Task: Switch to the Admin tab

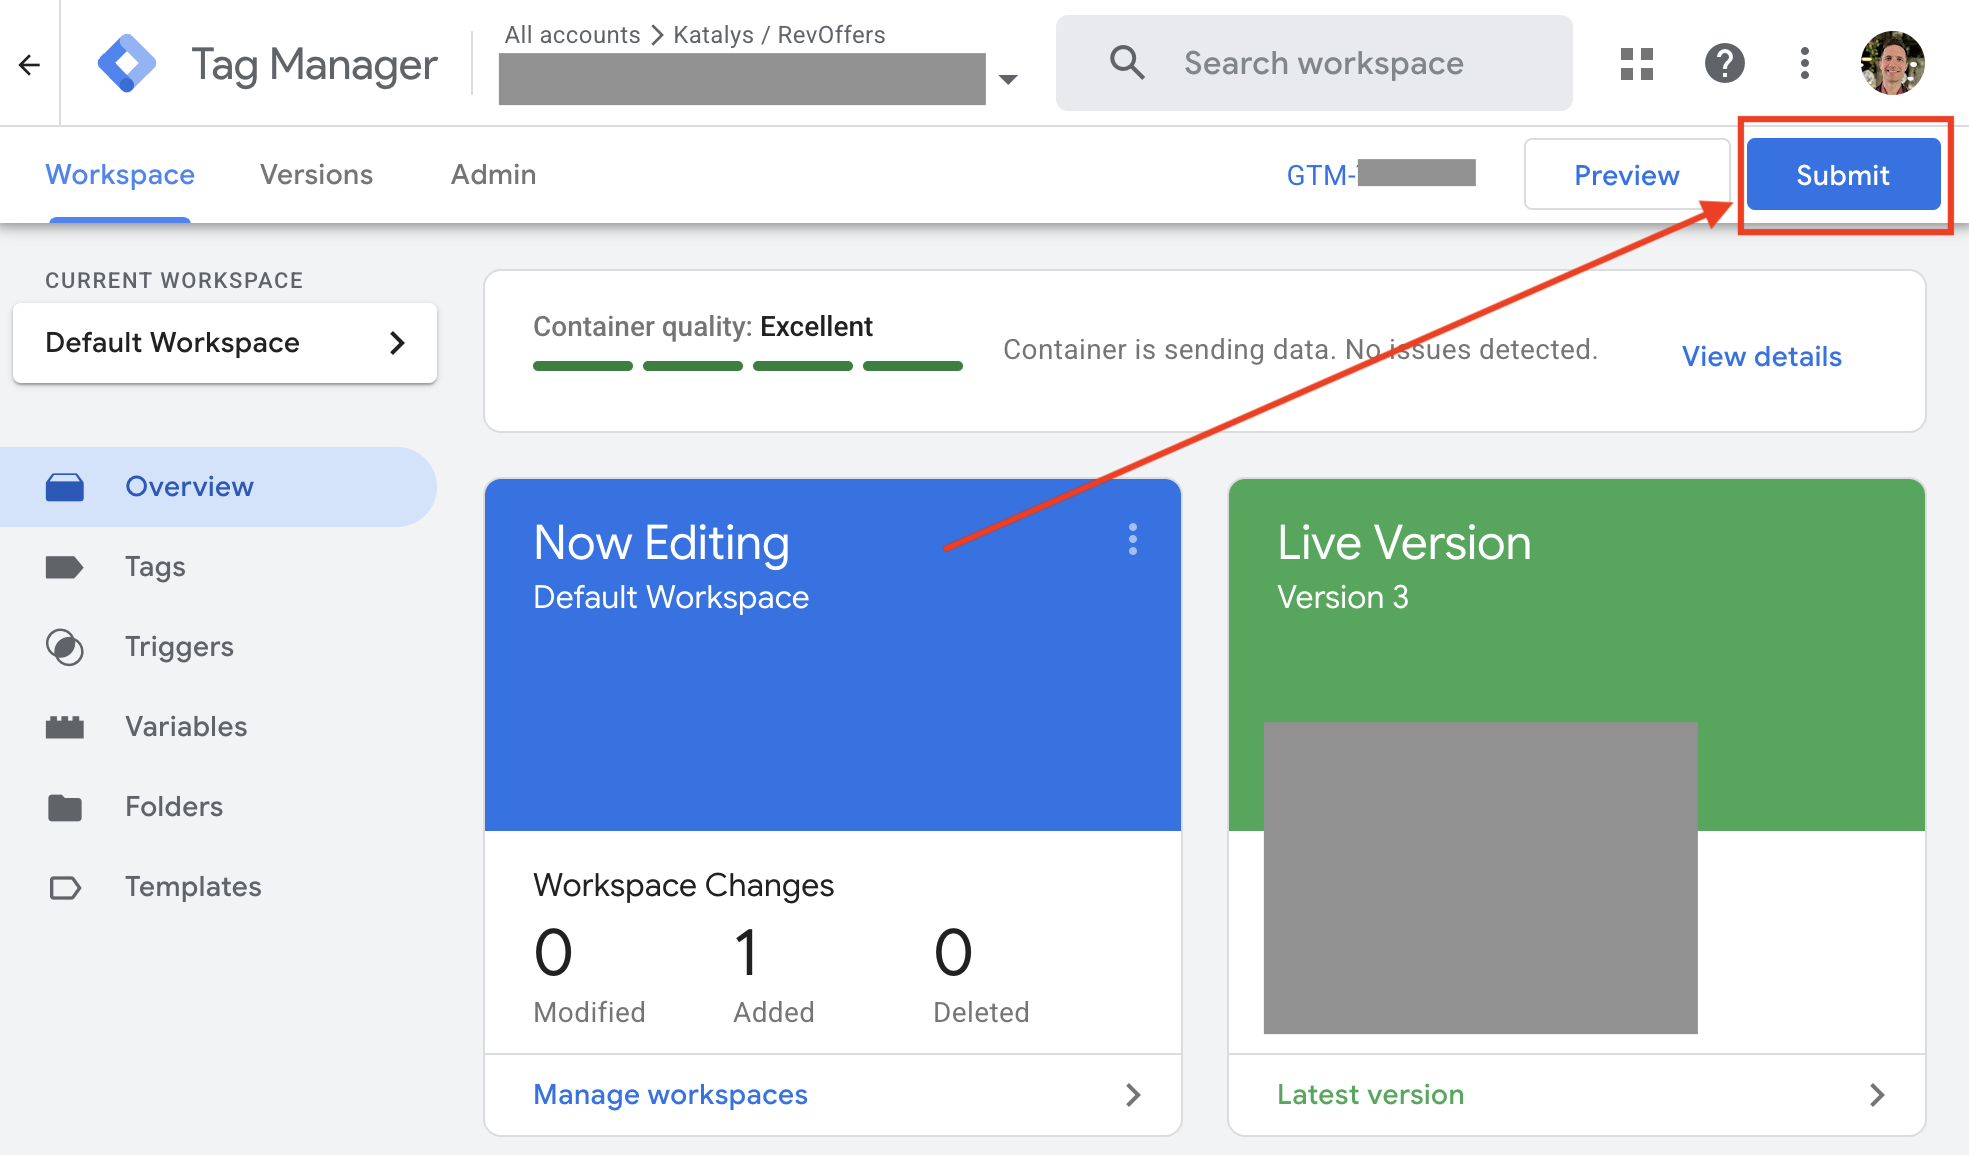Action: (x=493, y=175)
